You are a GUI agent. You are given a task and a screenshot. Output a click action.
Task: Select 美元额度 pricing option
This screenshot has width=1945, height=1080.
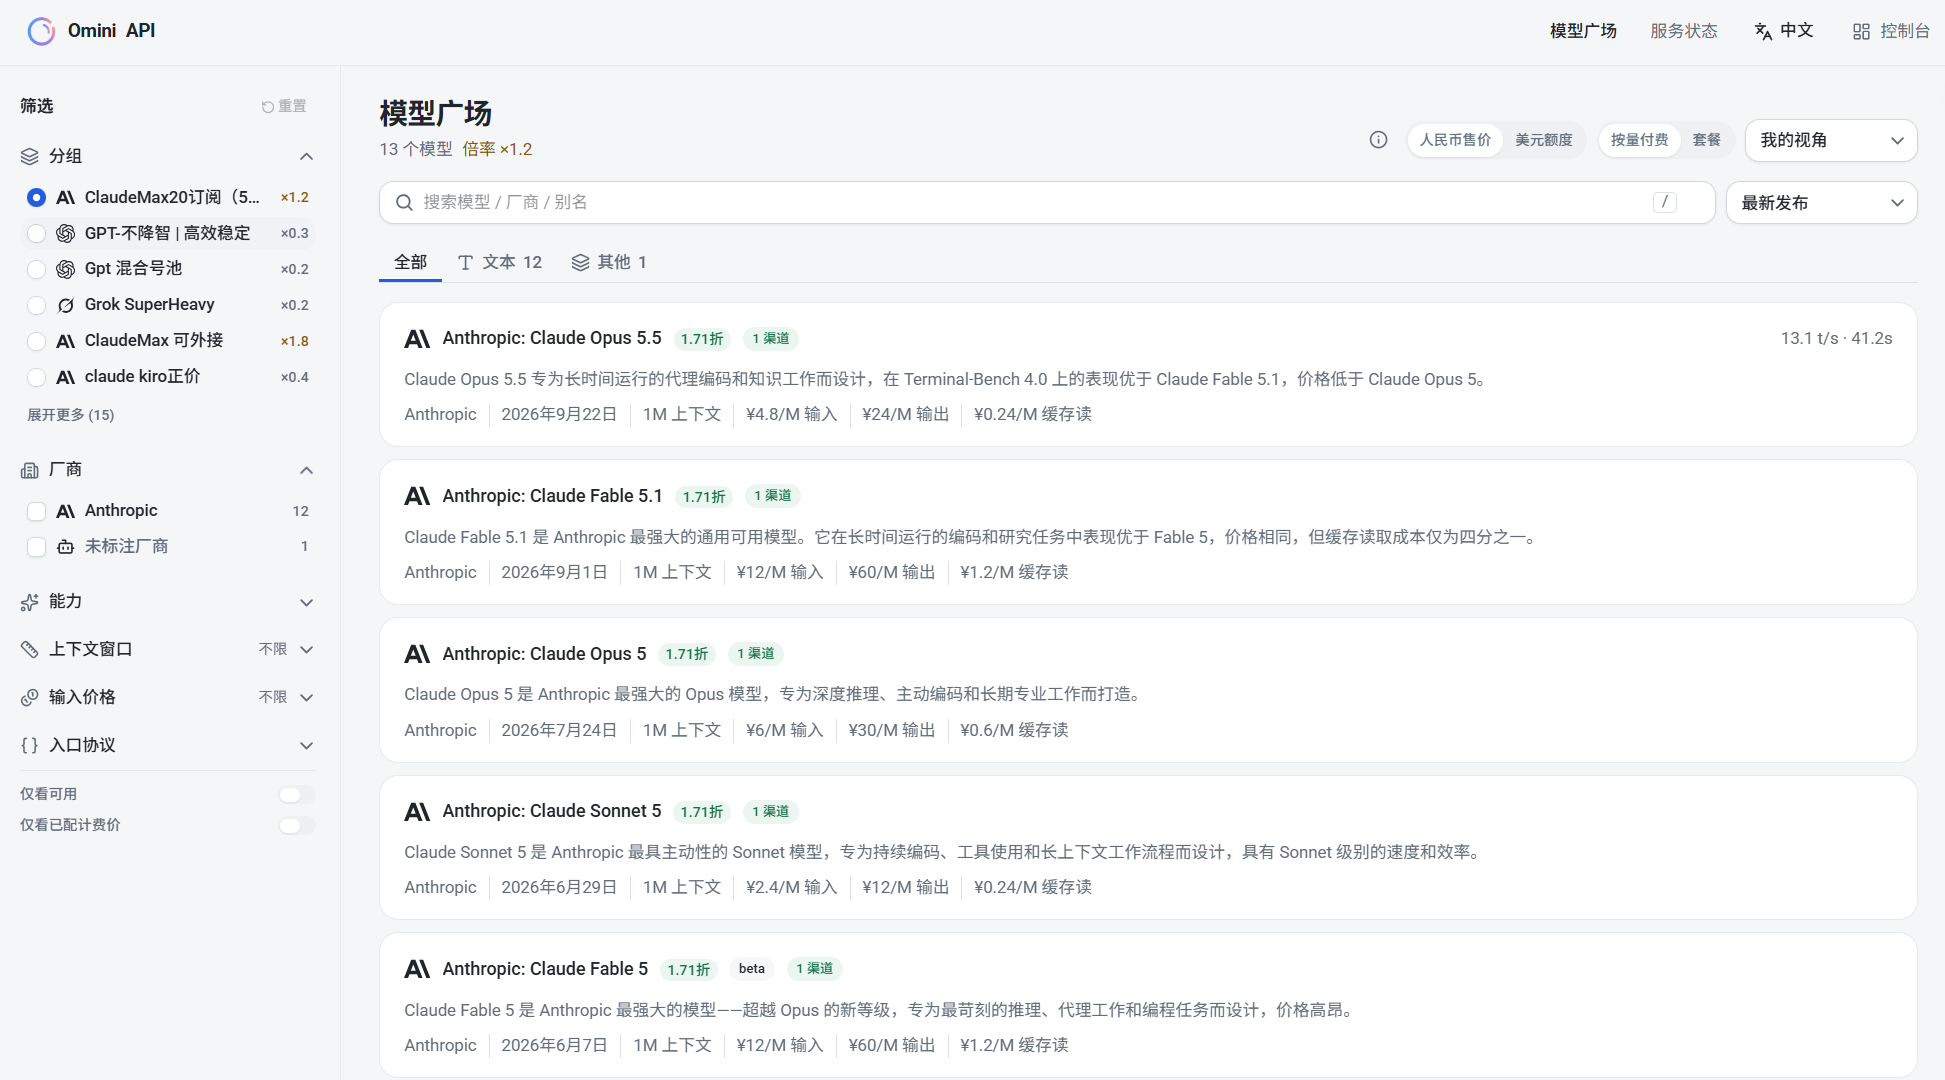click(1544, 140)
